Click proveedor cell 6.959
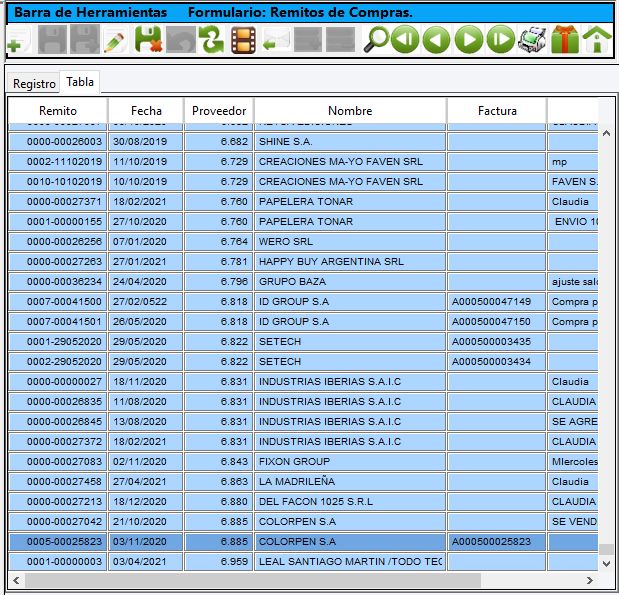Viewport: 619px width, 595px height. 219,562
